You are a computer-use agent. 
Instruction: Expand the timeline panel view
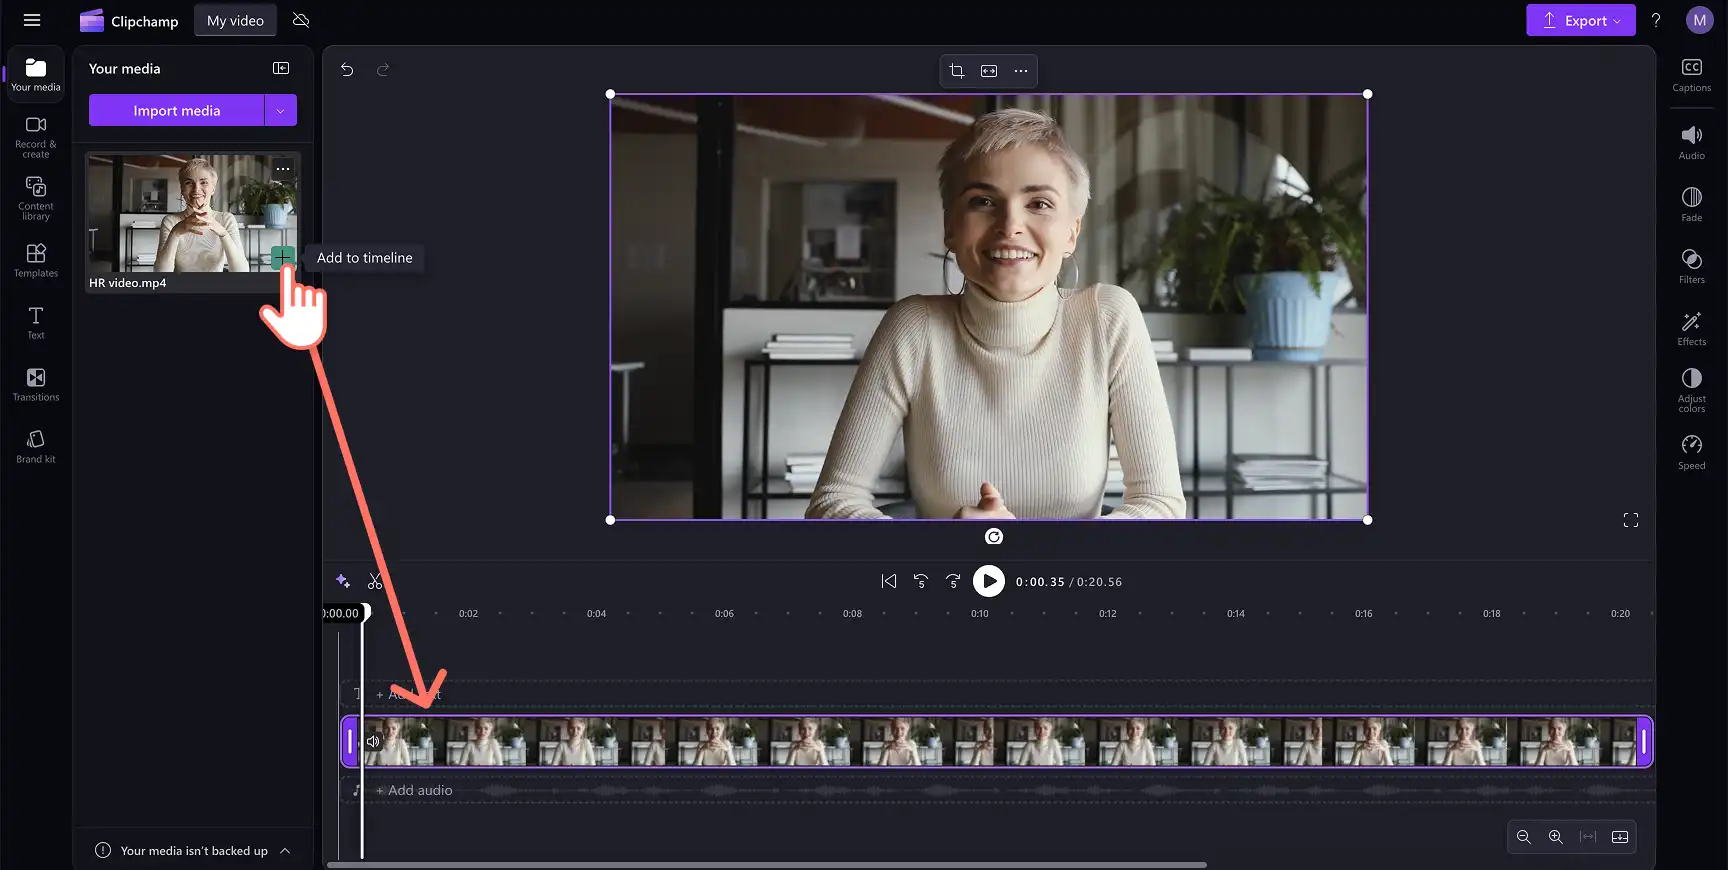click(x=1620, y=837)
